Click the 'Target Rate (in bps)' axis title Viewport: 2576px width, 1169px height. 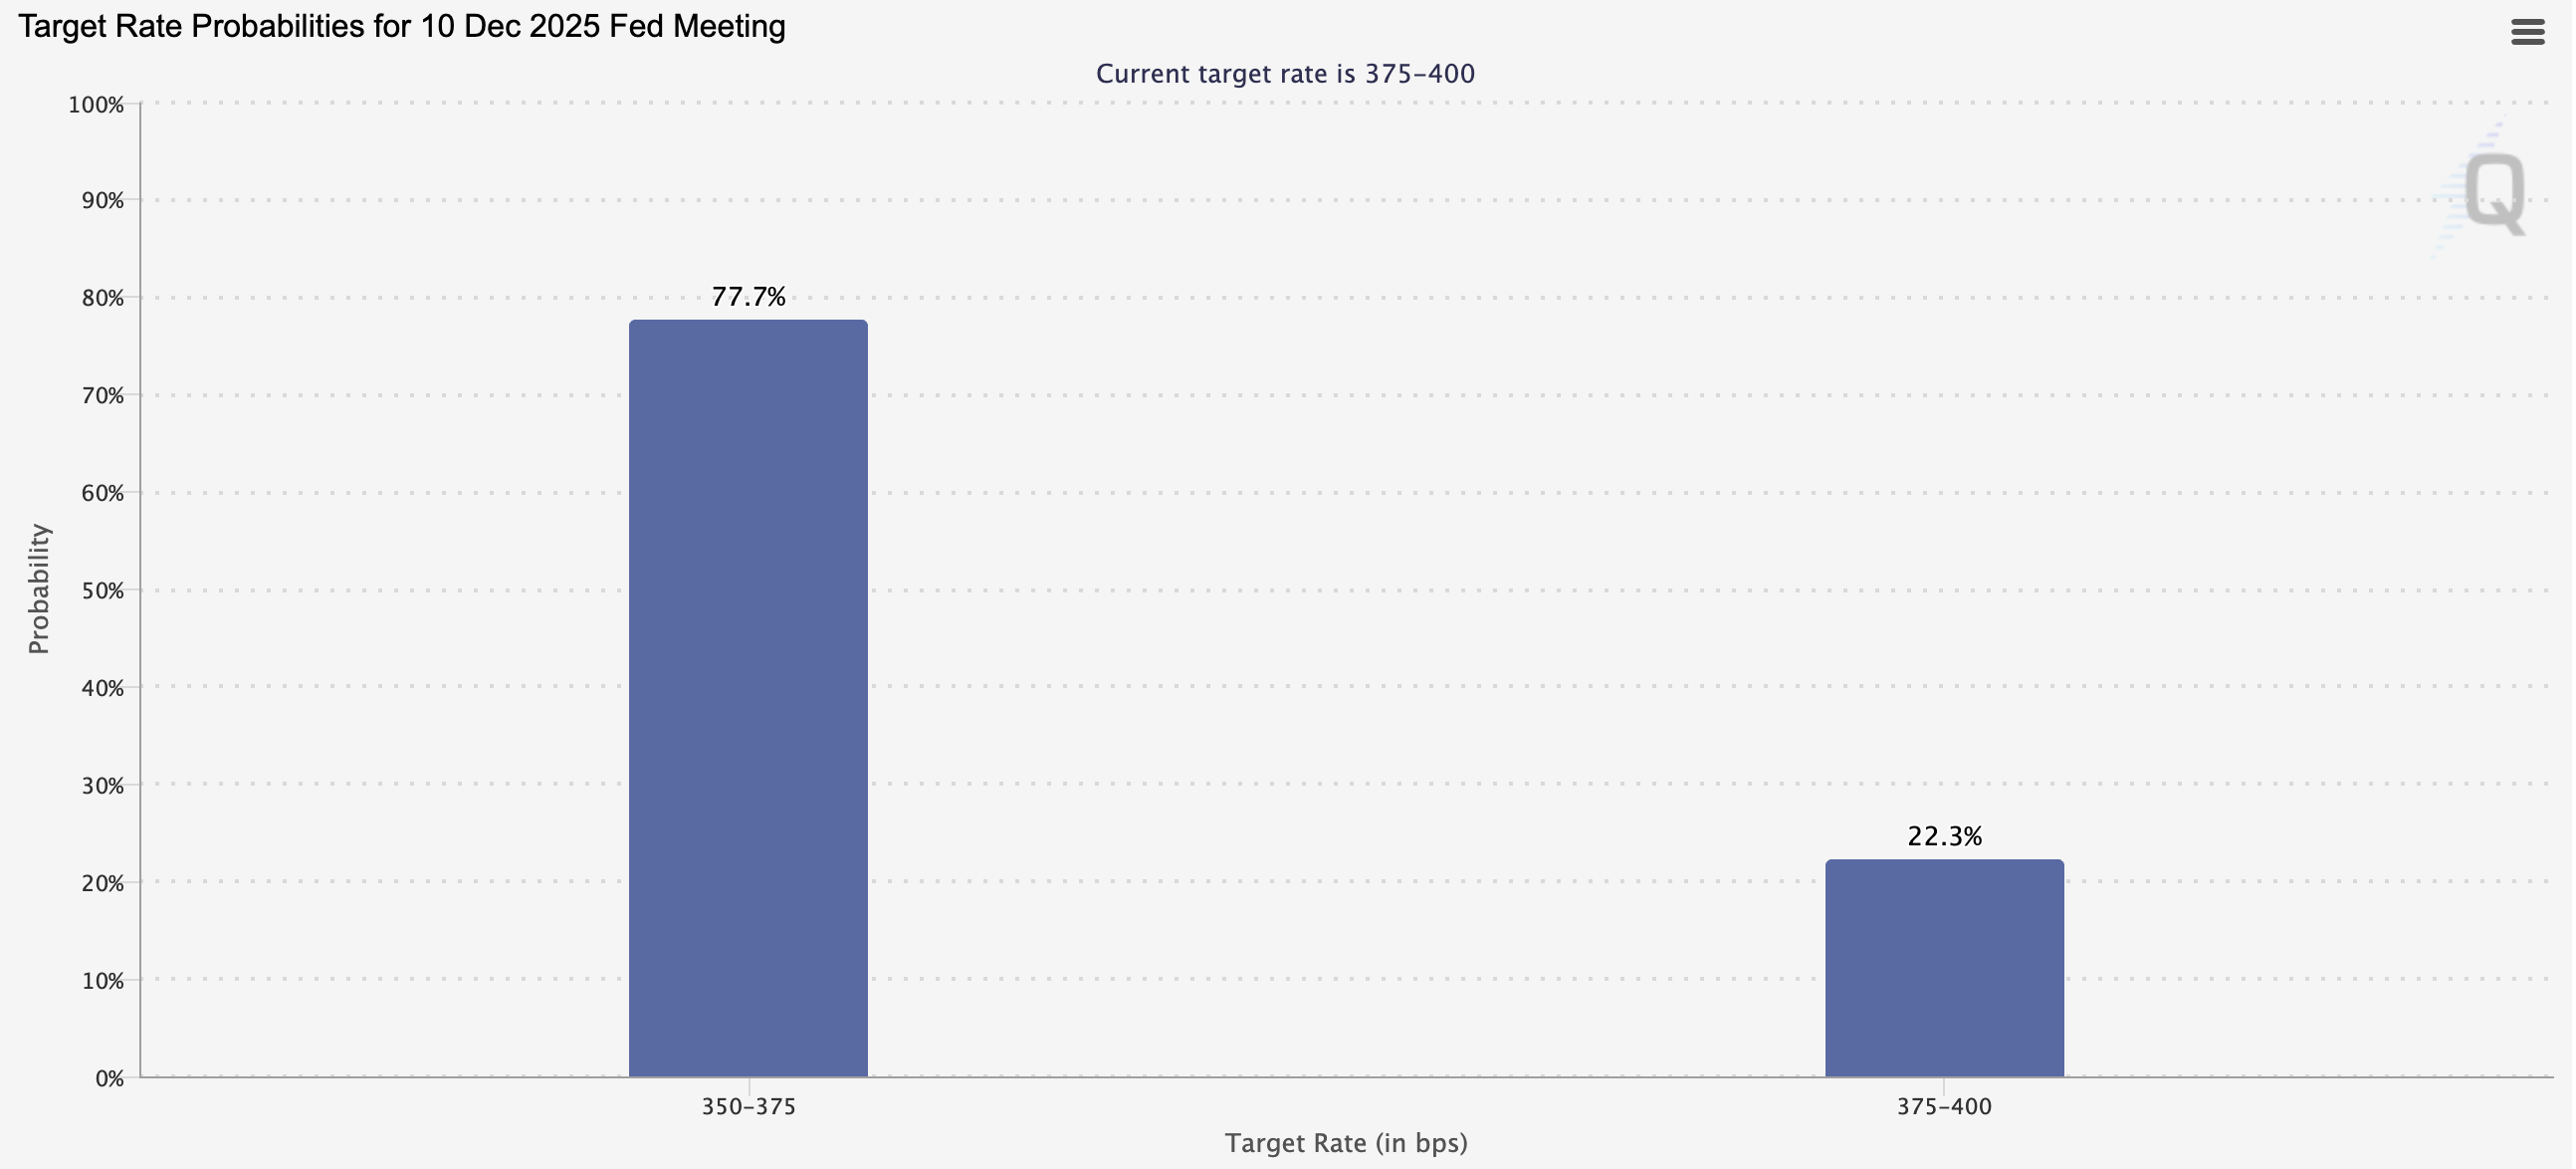[x=1346, y=1143]
